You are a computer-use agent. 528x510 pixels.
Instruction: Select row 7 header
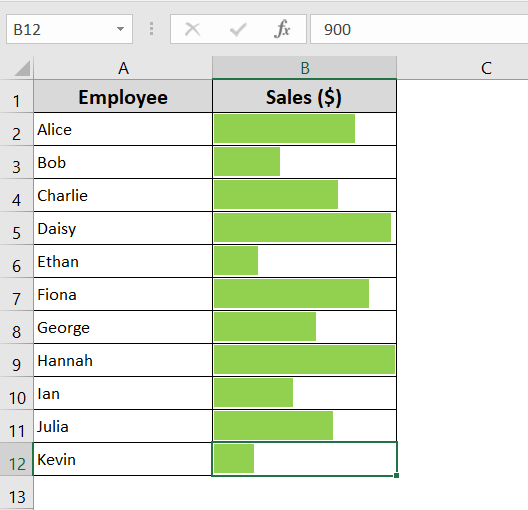16,294
